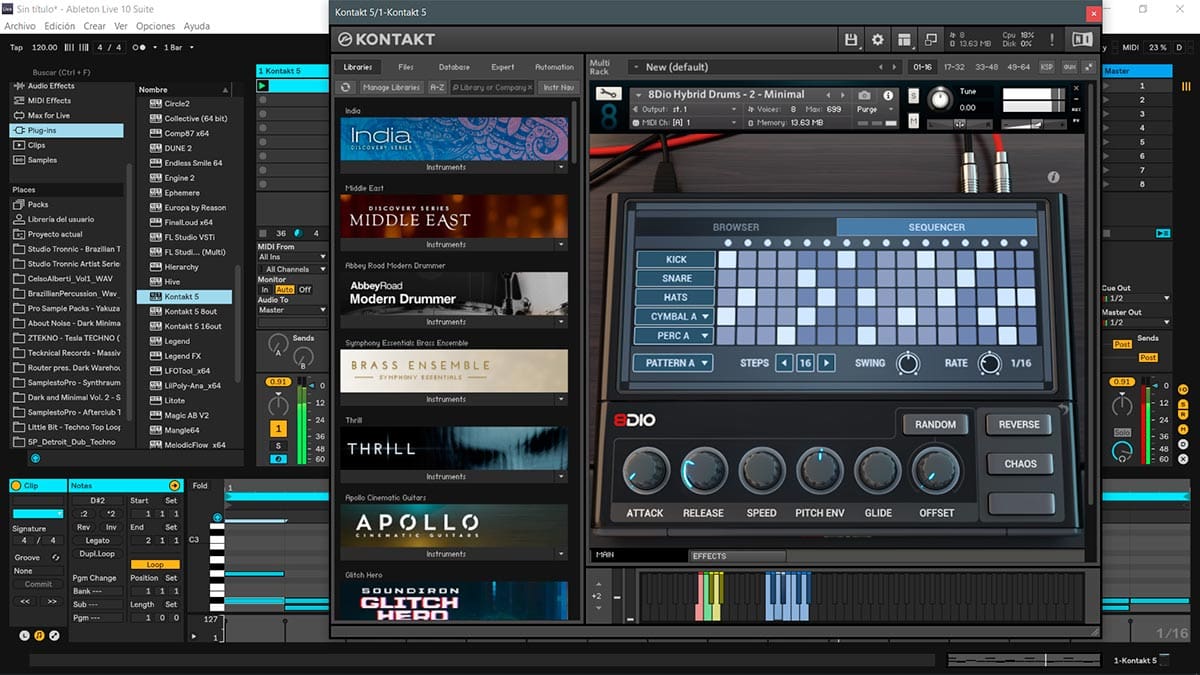Set Monitor to Off

pos(305,289)
